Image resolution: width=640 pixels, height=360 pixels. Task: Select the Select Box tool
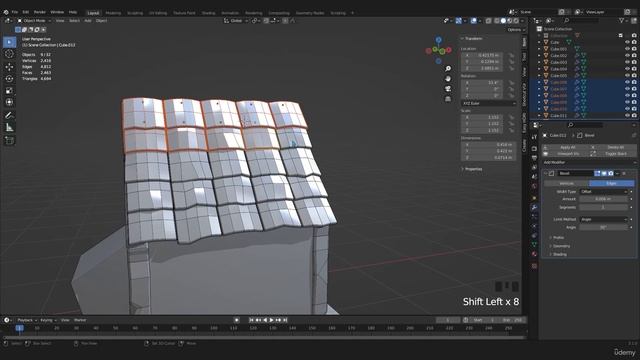coord(9,42)
